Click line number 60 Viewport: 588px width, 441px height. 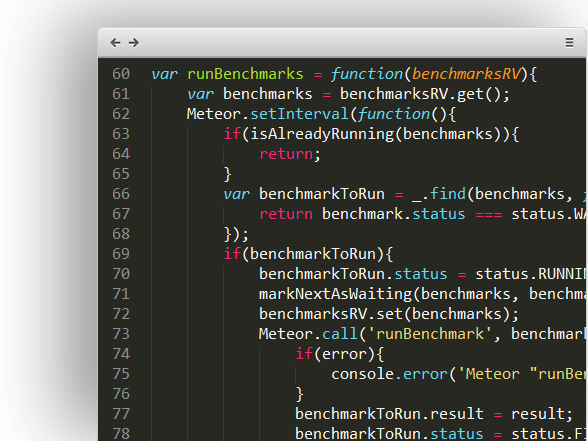click(121, 74)
